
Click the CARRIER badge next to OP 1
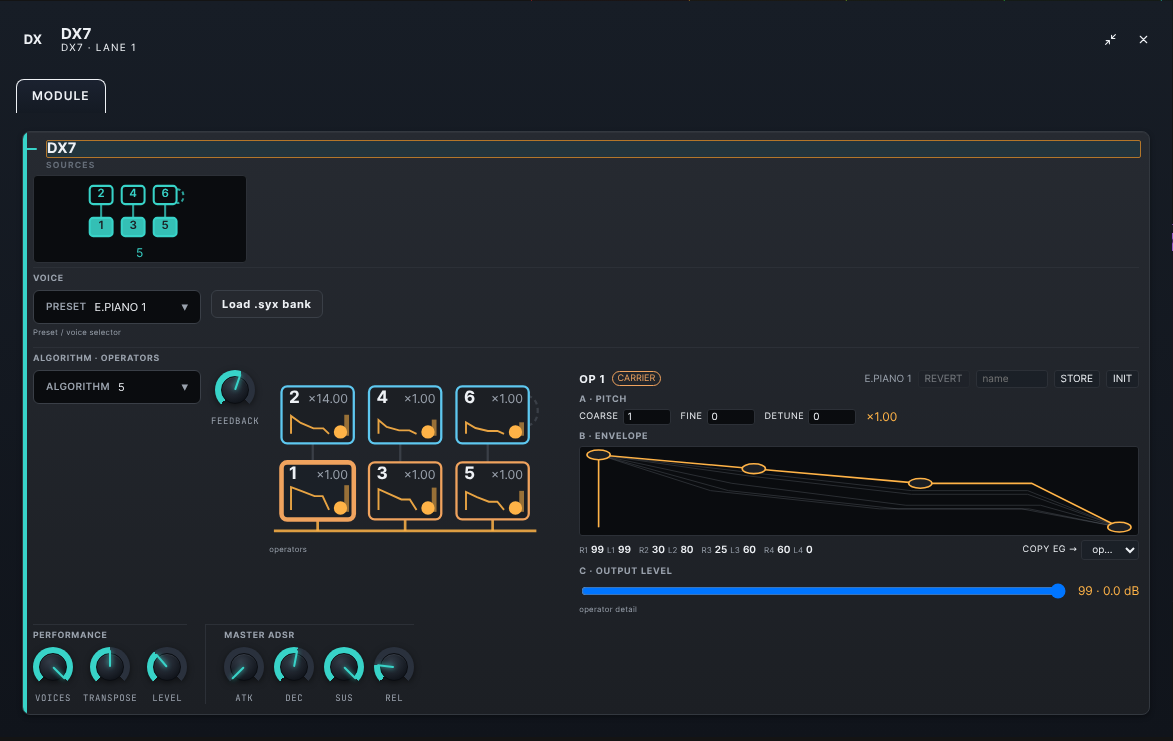[x=637, y=378]
